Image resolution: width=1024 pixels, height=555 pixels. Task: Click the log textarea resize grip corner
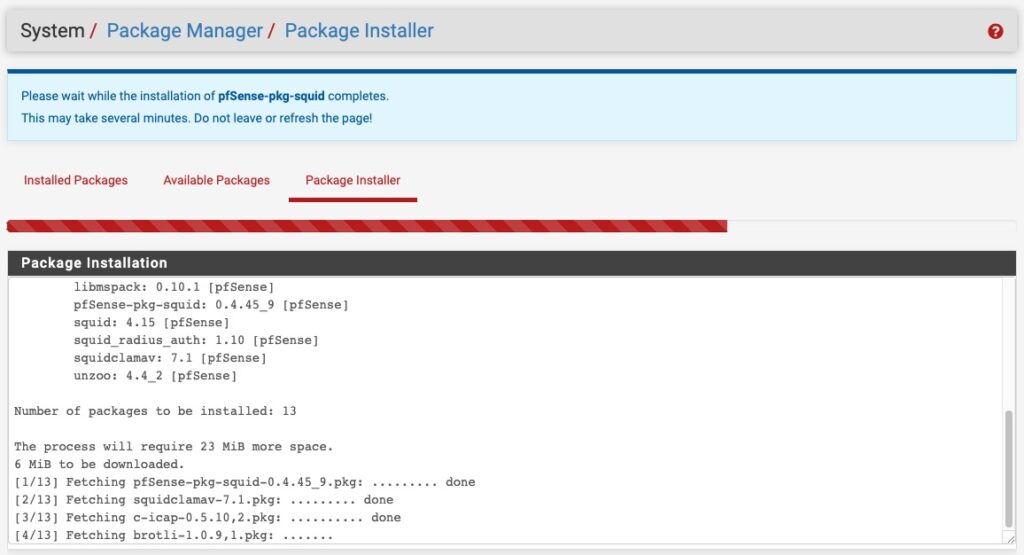(x=1010, y=539)
